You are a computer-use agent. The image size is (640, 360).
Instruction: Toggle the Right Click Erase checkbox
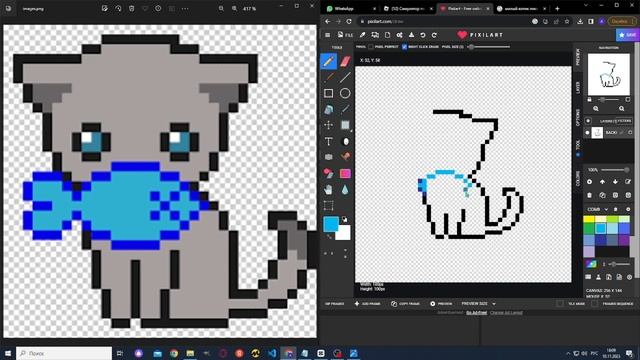coord(404,47)
